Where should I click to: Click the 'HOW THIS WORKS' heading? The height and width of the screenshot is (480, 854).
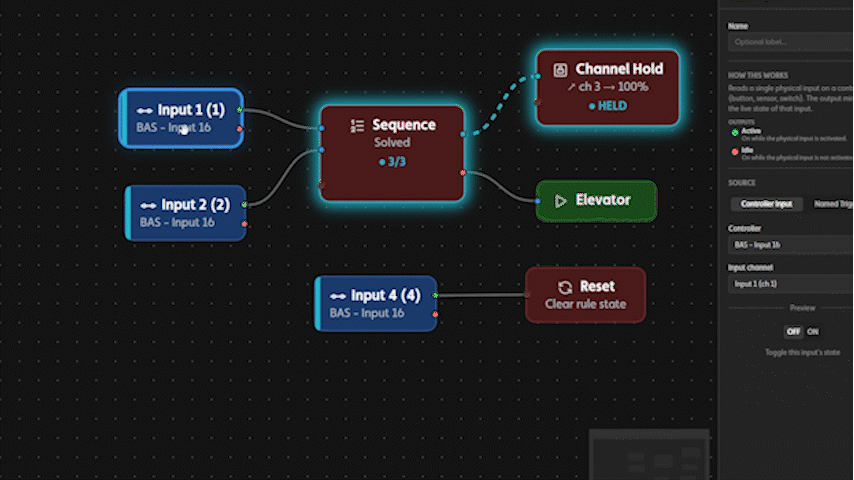[758, 75]
